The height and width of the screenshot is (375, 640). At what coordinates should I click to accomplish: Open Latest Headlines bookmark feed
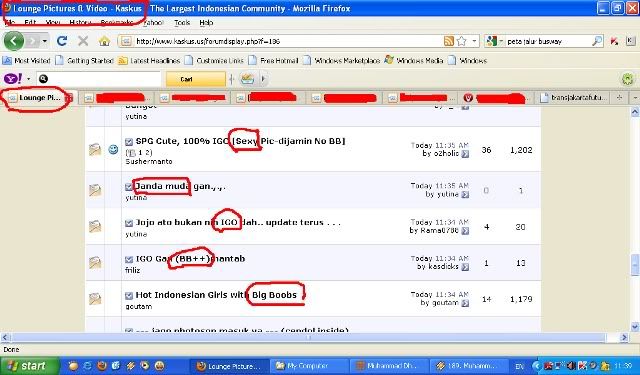pyautogui.click(x=149, y=60)
